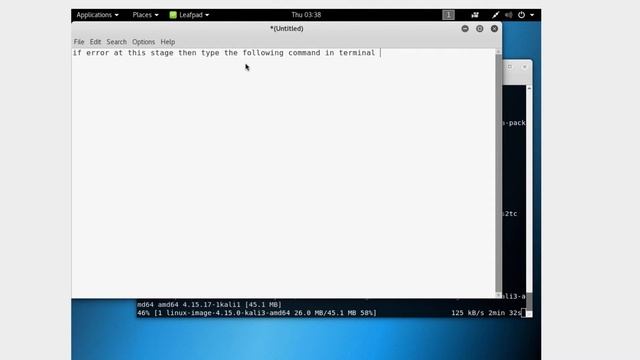The height and width of the screenshot is (360, 640).
Task: Click the word 'command' in the editor
Action: pyautogui.click(x=304, y=53)
